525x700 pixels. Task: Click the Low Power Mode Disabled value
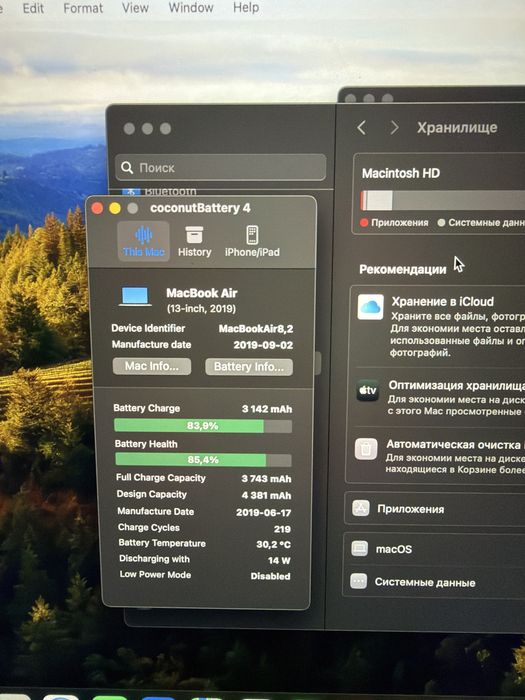(x=270, y=576)
